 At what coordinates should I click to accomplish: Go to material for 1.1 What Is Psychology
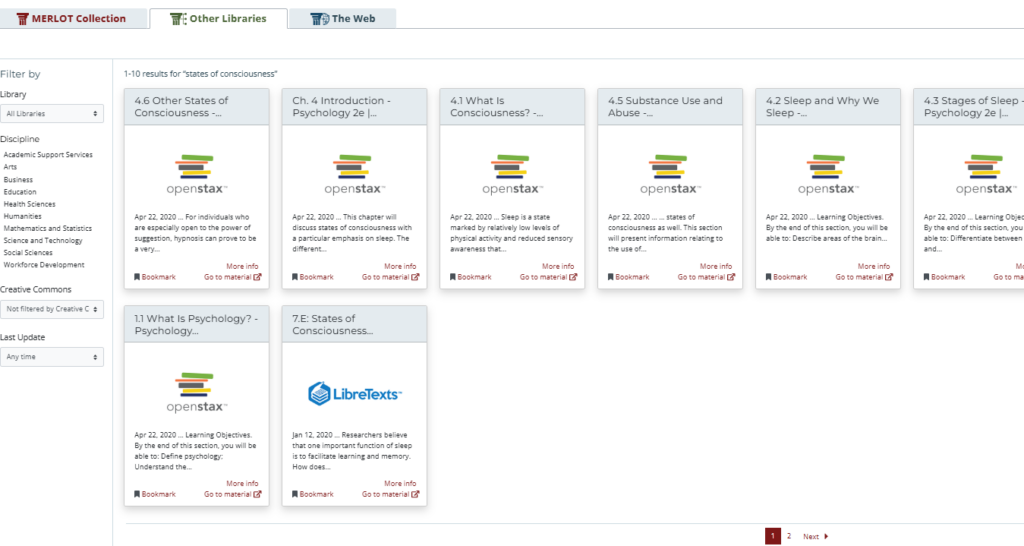232,494
